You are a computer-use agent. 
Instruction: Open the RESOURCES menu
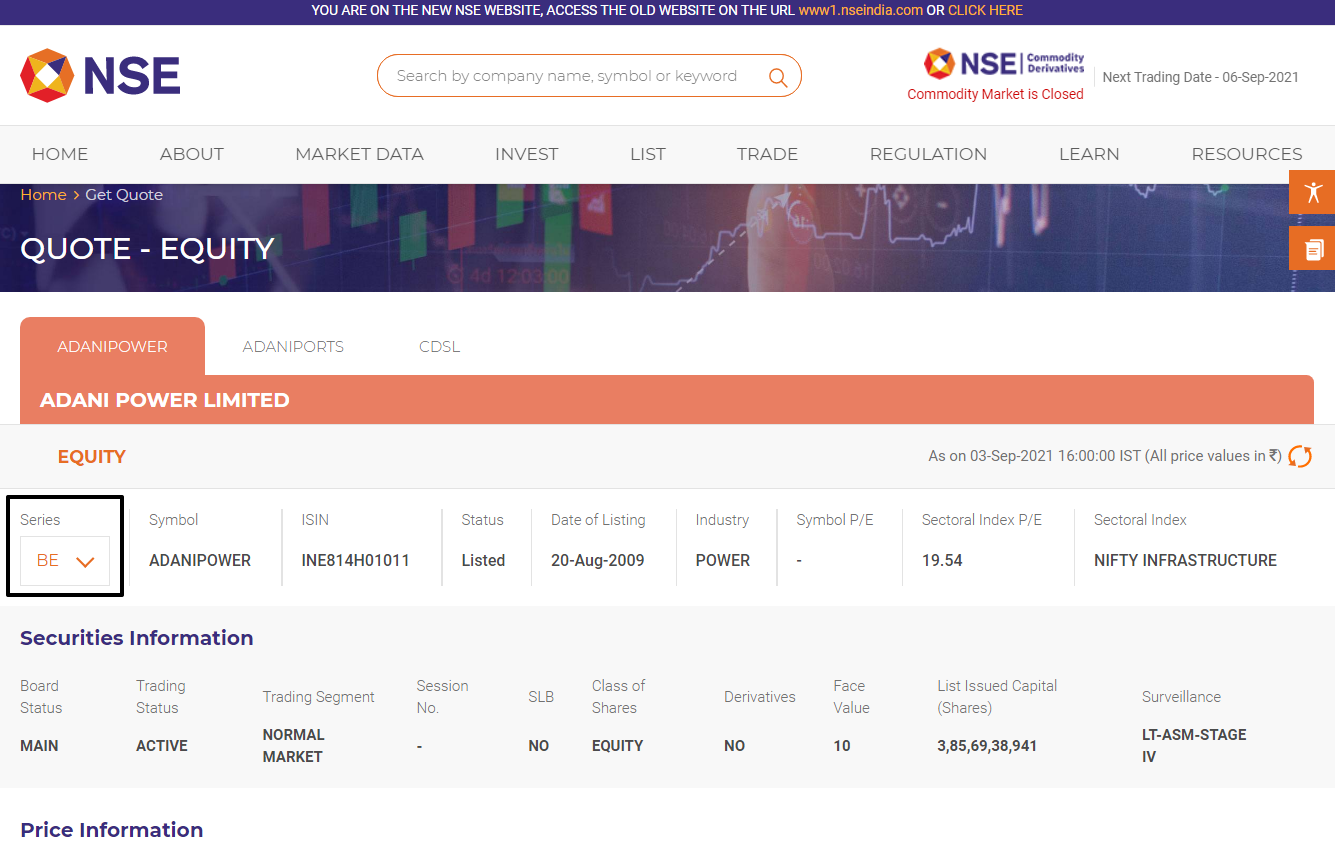tap(1247, 154)
